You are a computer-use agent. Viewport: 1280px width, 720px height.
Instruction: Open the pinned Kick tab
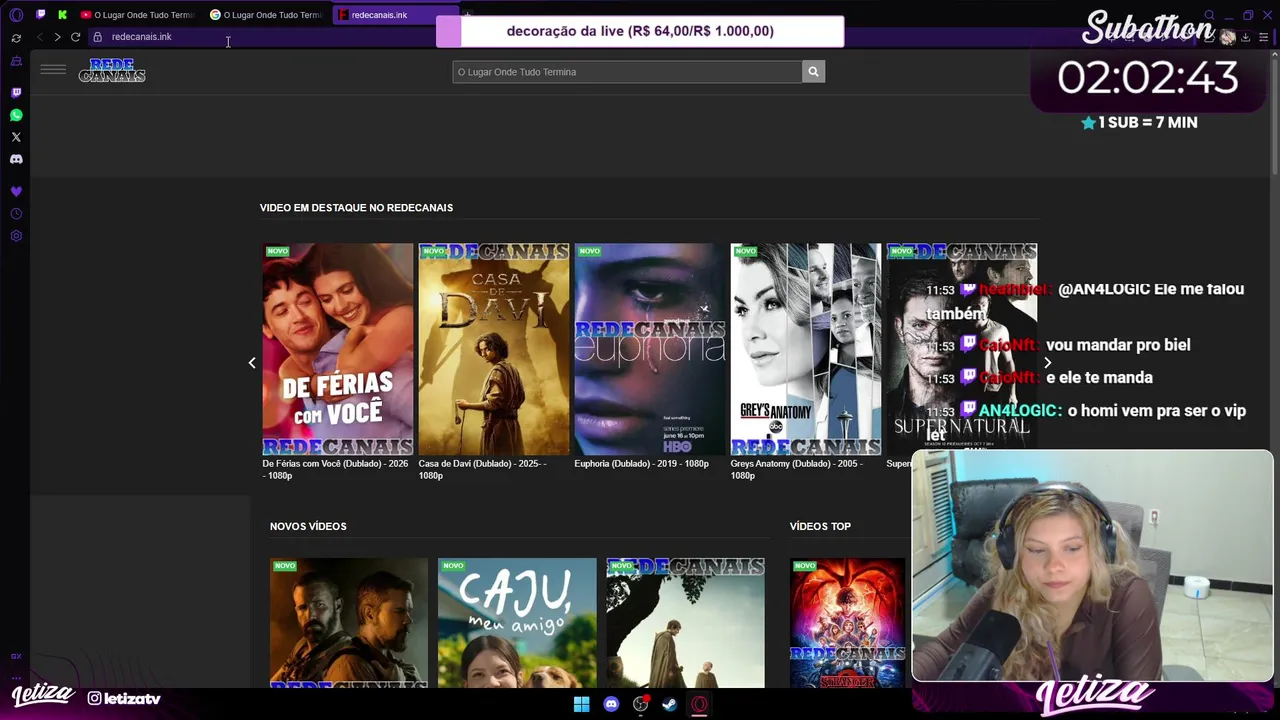(62, 15)
